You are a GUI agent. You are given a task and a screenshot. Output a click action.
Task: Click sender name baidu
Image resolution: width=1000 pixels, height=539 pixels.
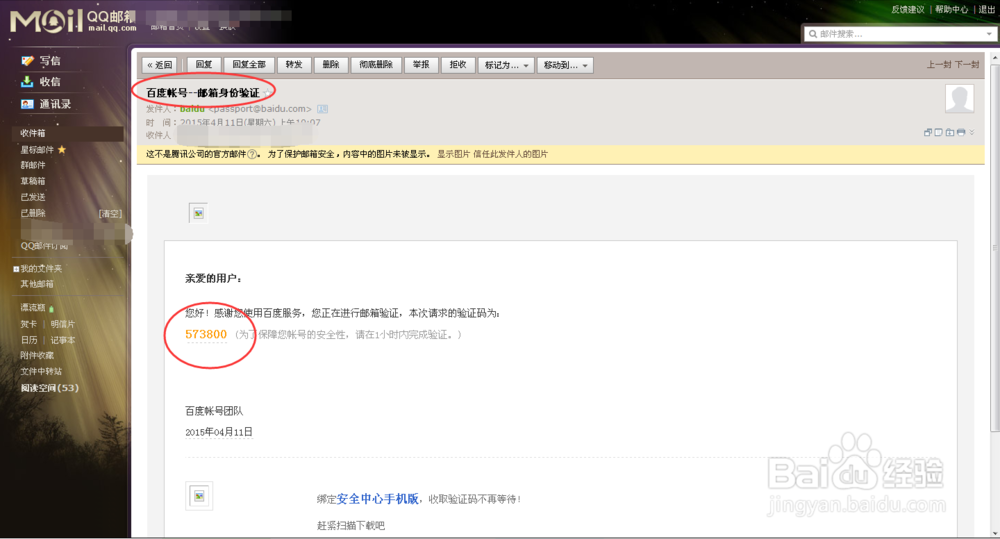pyautogui.click(x=192, y=109)
